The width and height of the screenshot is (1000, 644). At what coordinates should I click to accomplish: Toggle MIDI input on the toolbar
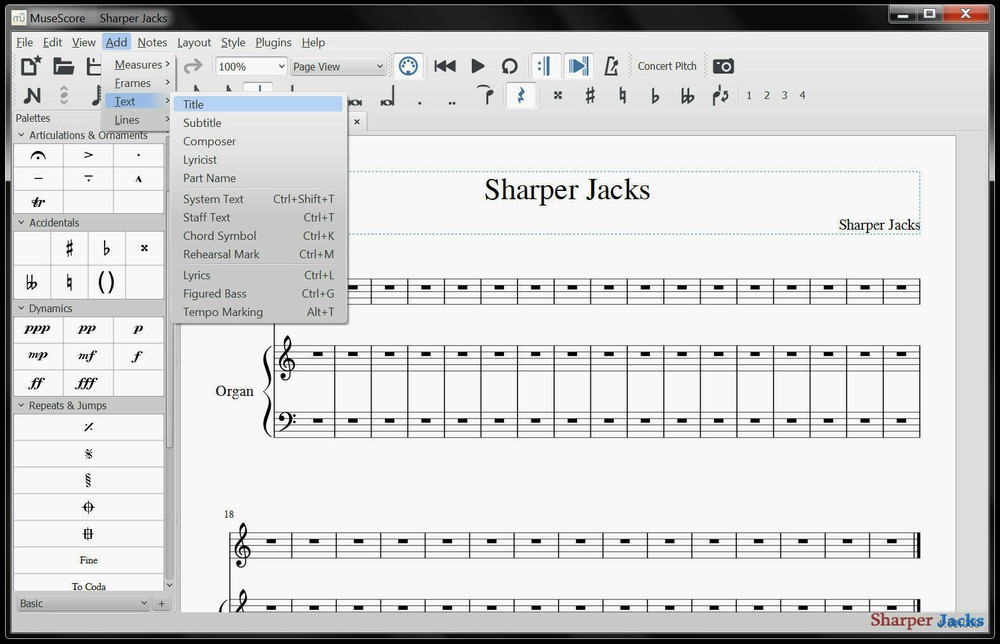408,66
